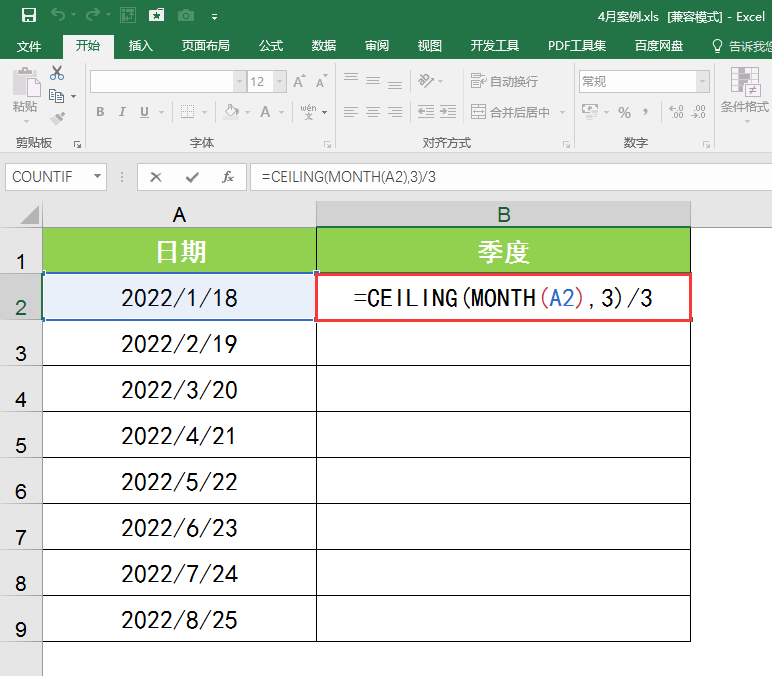Open the 合并后居中 dropdown arrow

(562, 112)
